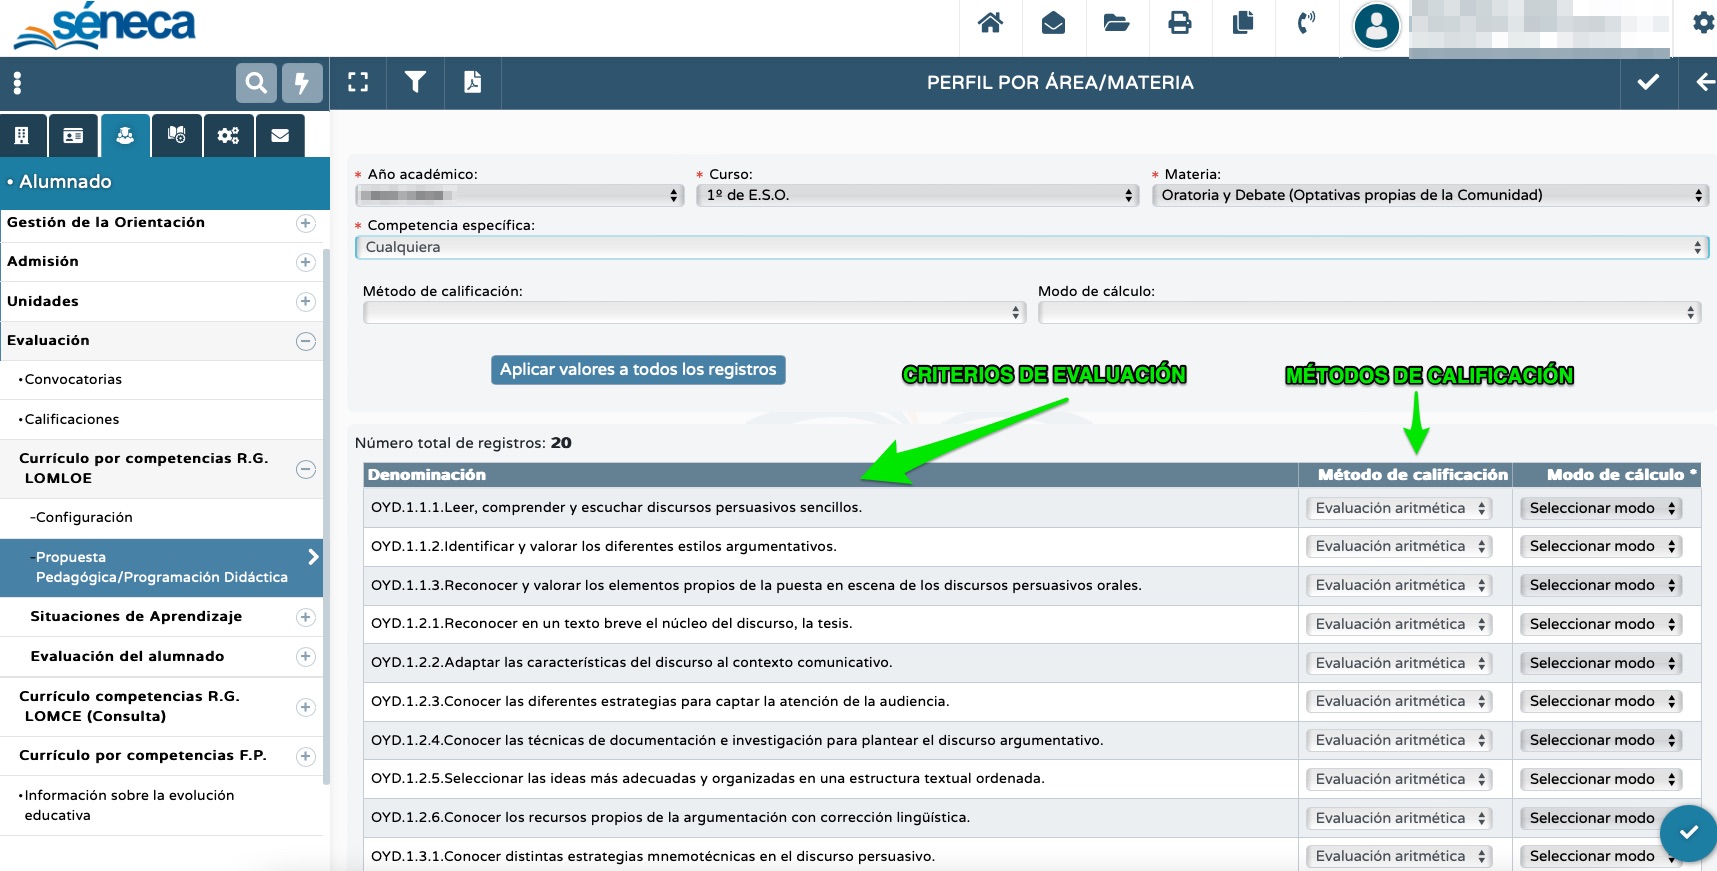Click Aplicar valores a todos los registros

[x=638, y=370]
